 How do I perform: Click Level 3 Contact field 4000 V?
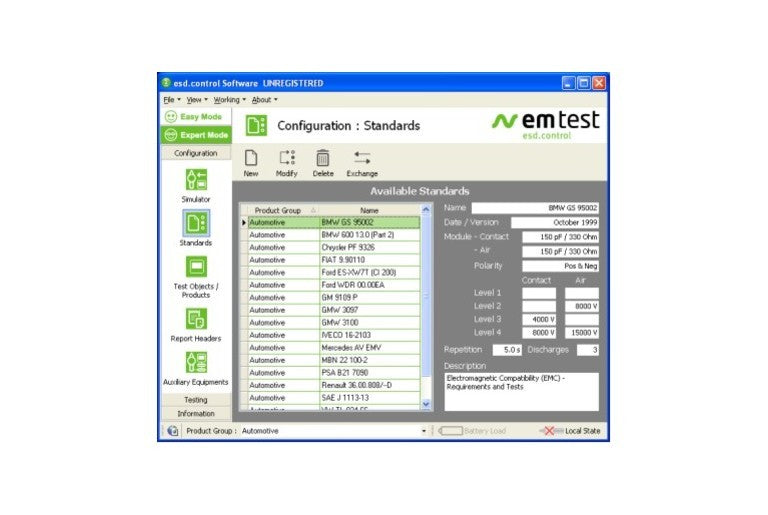(539, 319)
